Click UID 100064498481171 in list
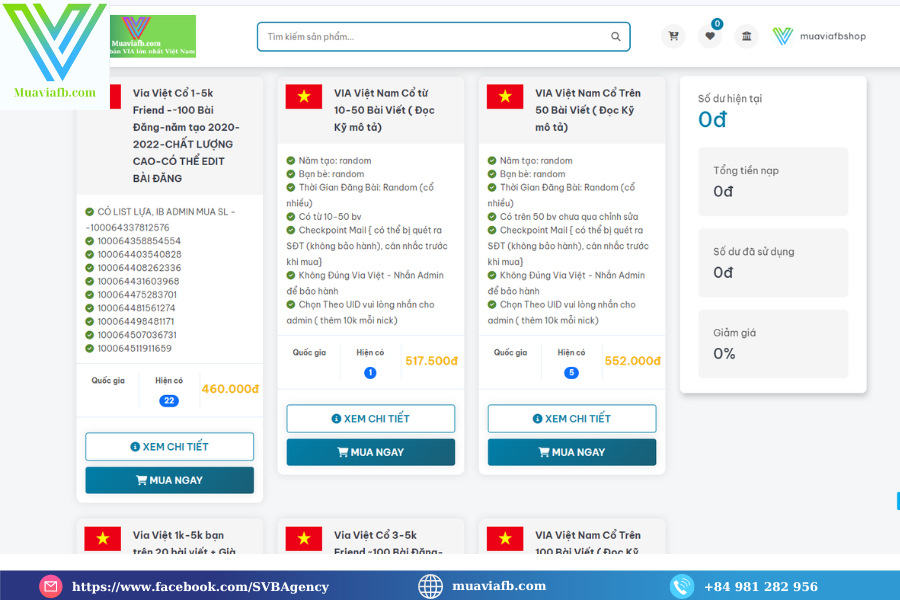Image resolution: width=900 pixels, height=600 pixels. click(x=136, y=322)
